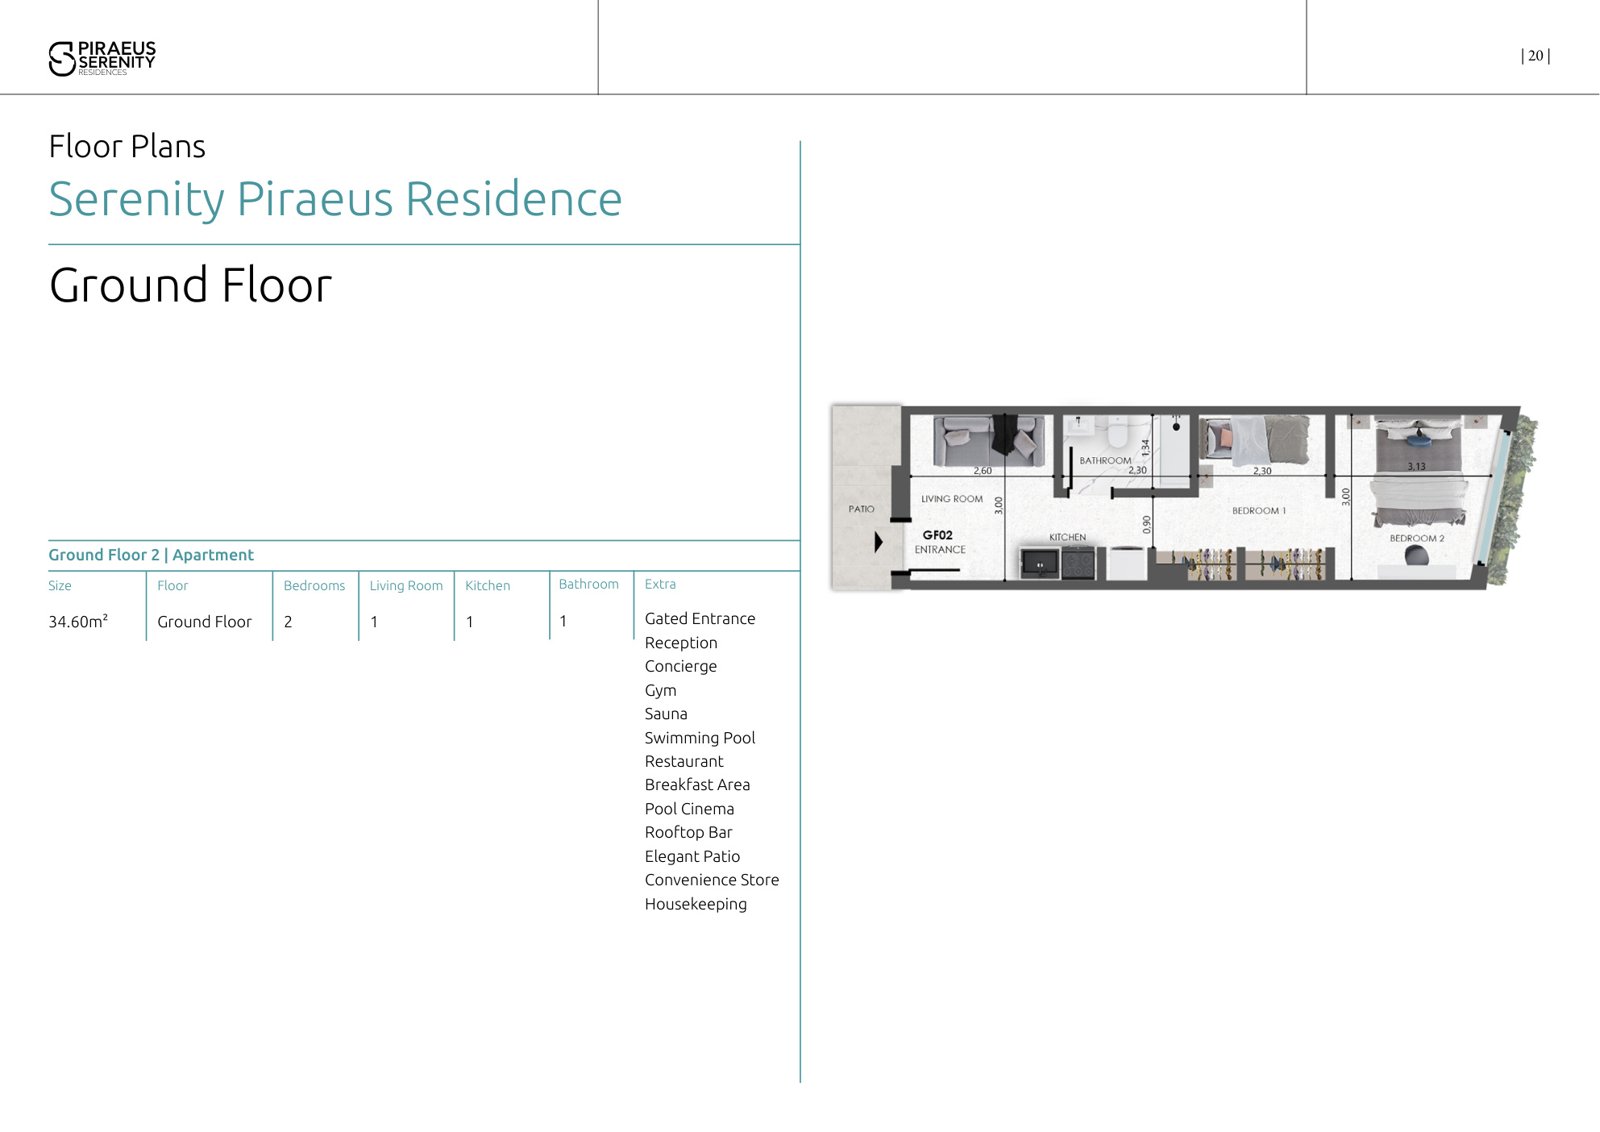Click the 'BEDROOM 1' label on the plan

(x=1259, y=511)
